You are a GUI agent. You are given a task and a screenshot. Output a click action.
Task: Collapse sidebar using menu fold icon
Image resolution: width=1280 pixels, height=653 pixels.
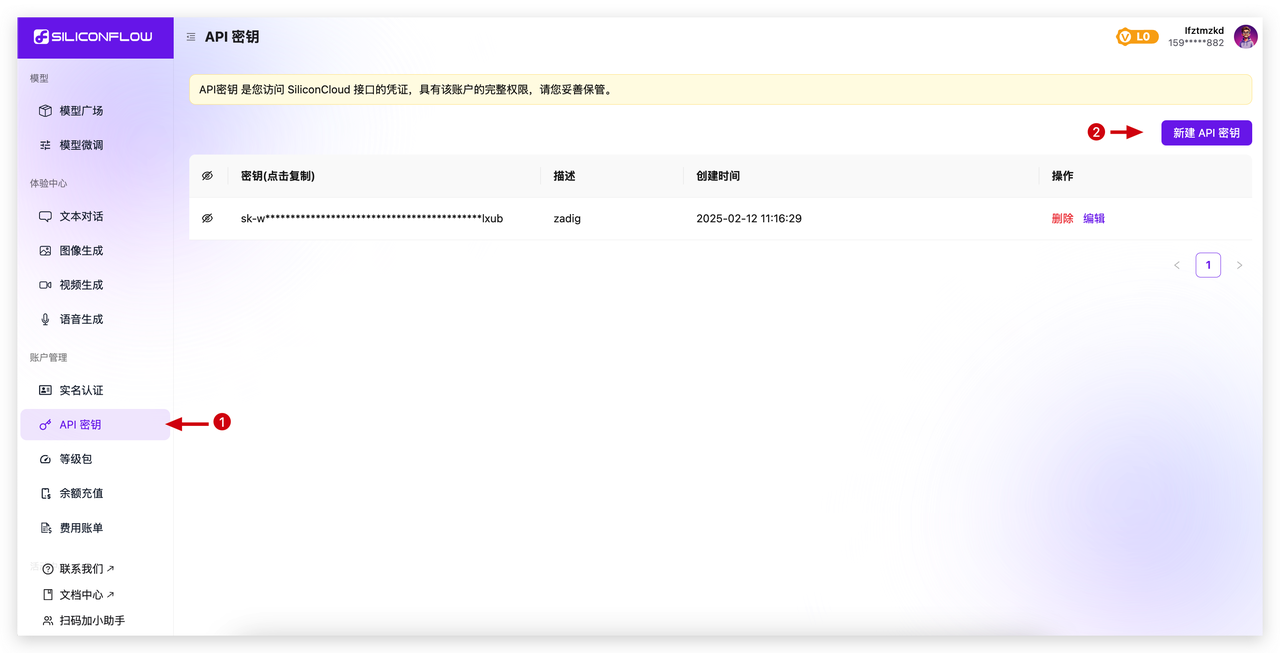(x=190, y=37)
